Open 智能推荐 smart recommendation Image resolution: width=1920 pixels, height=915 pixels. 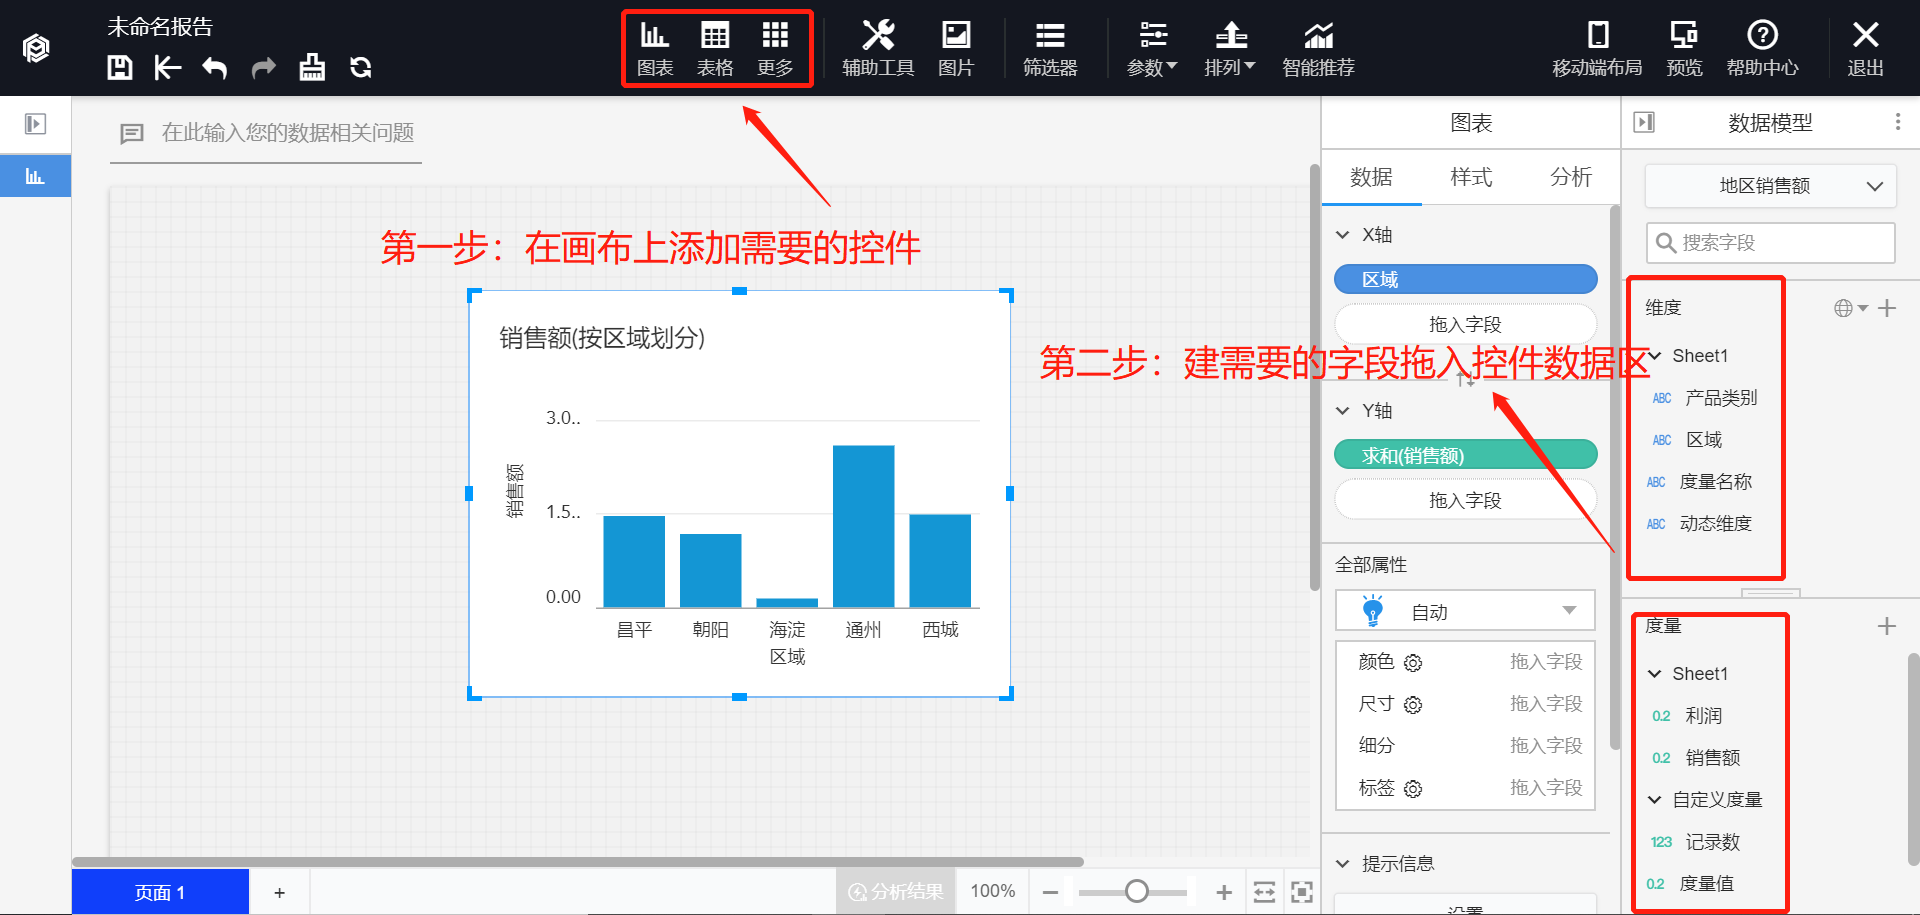point(1318,48)
